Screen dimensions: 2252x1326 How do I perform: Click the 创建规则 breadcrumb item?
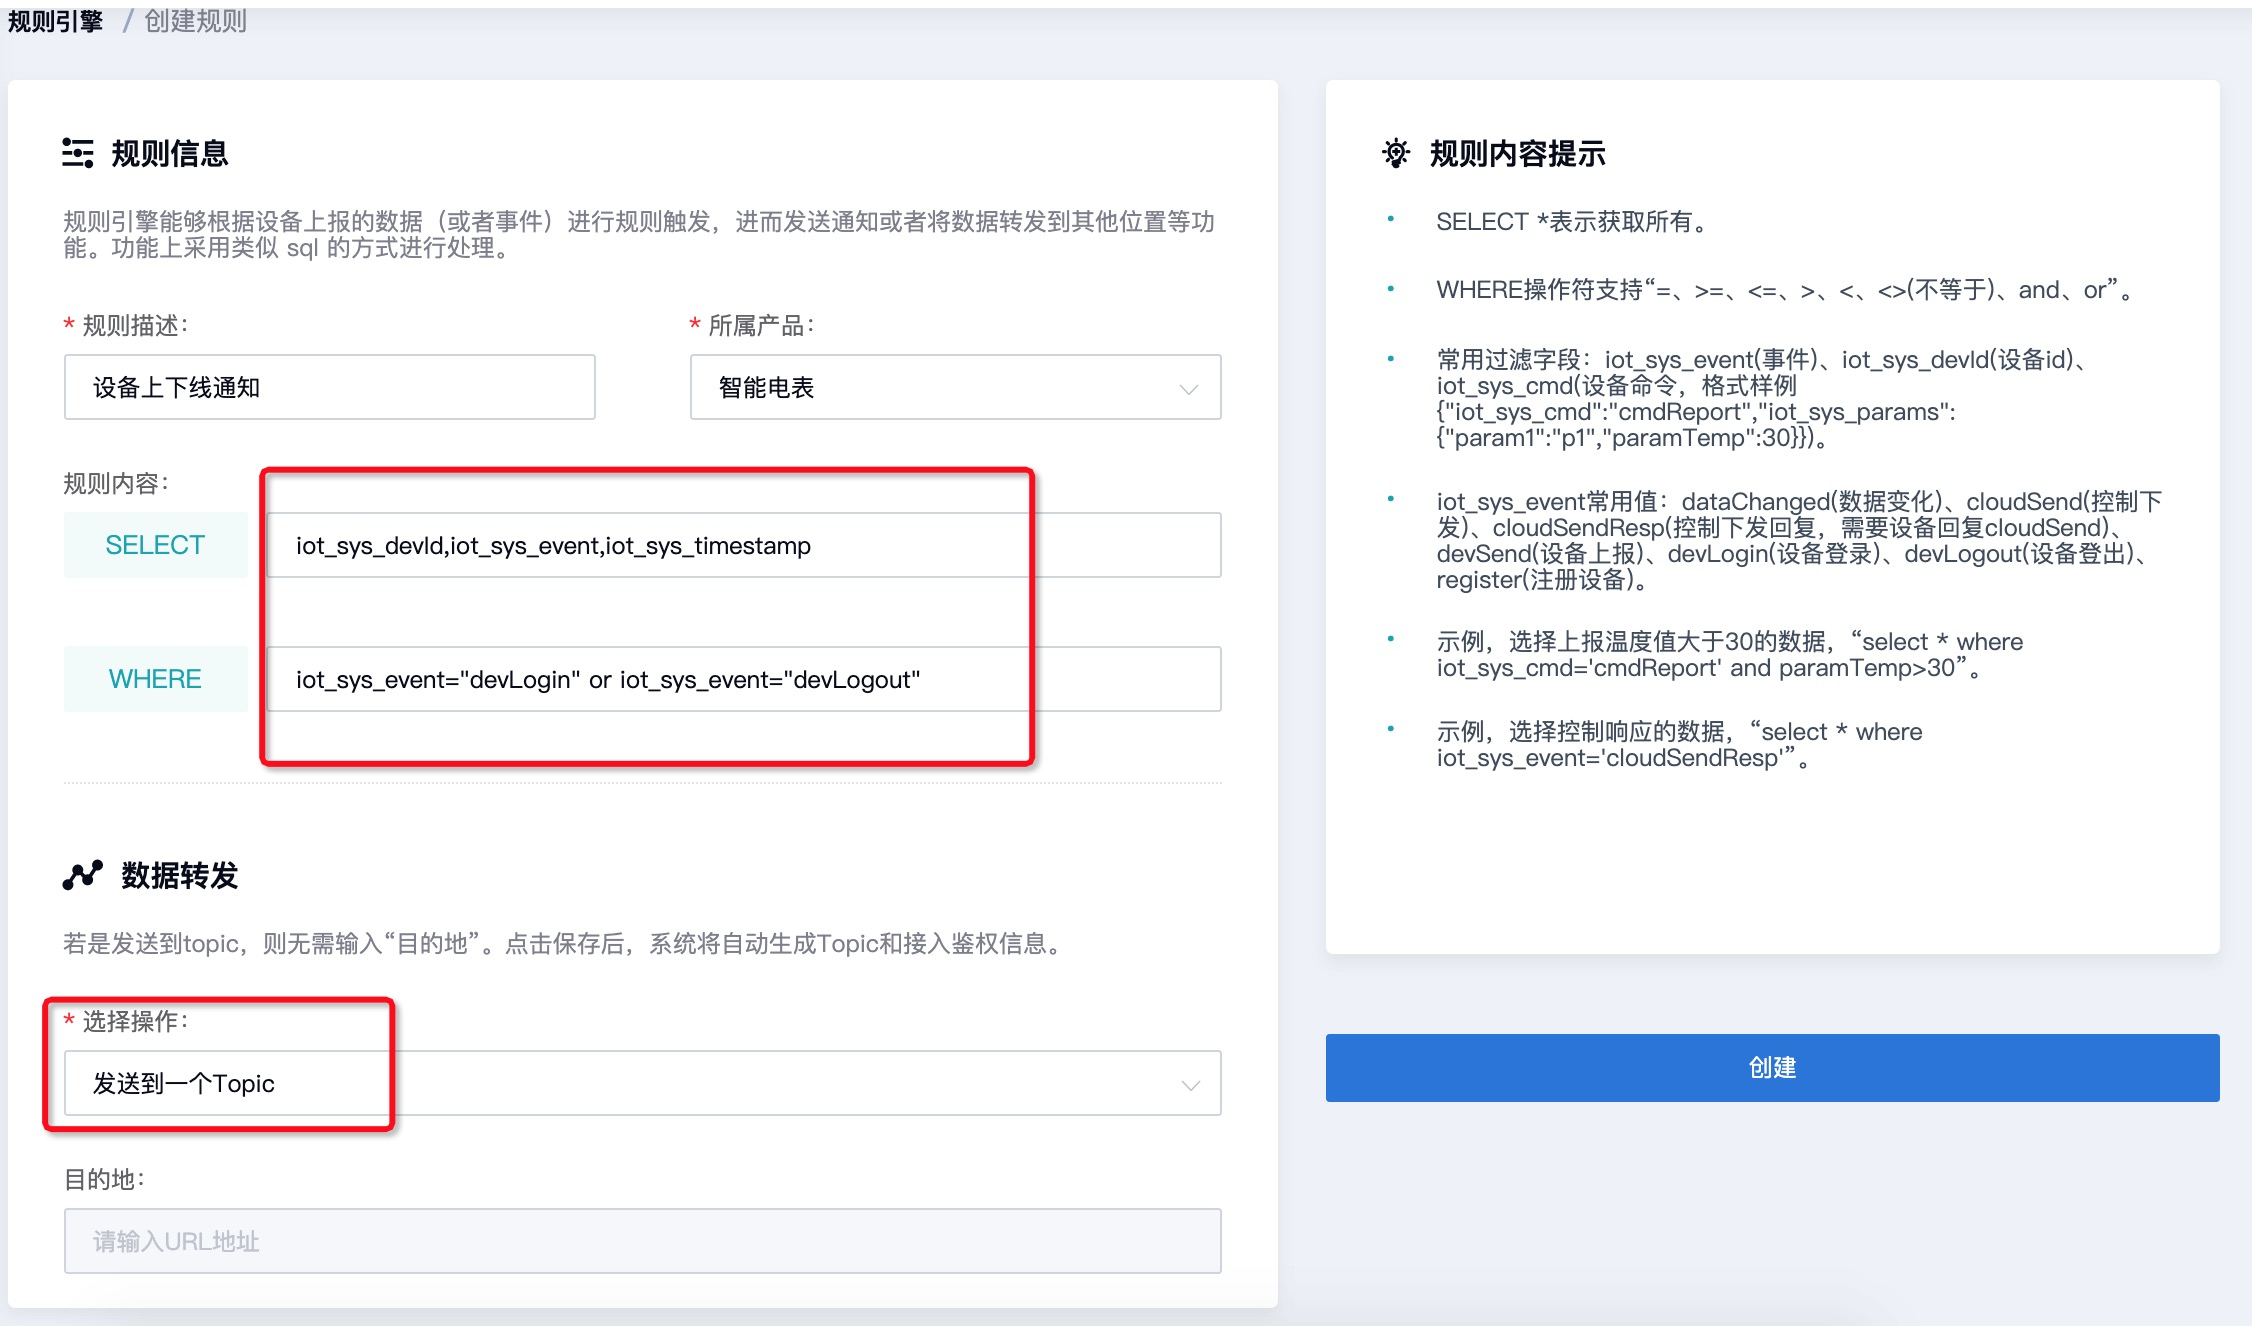pos(195,20)
